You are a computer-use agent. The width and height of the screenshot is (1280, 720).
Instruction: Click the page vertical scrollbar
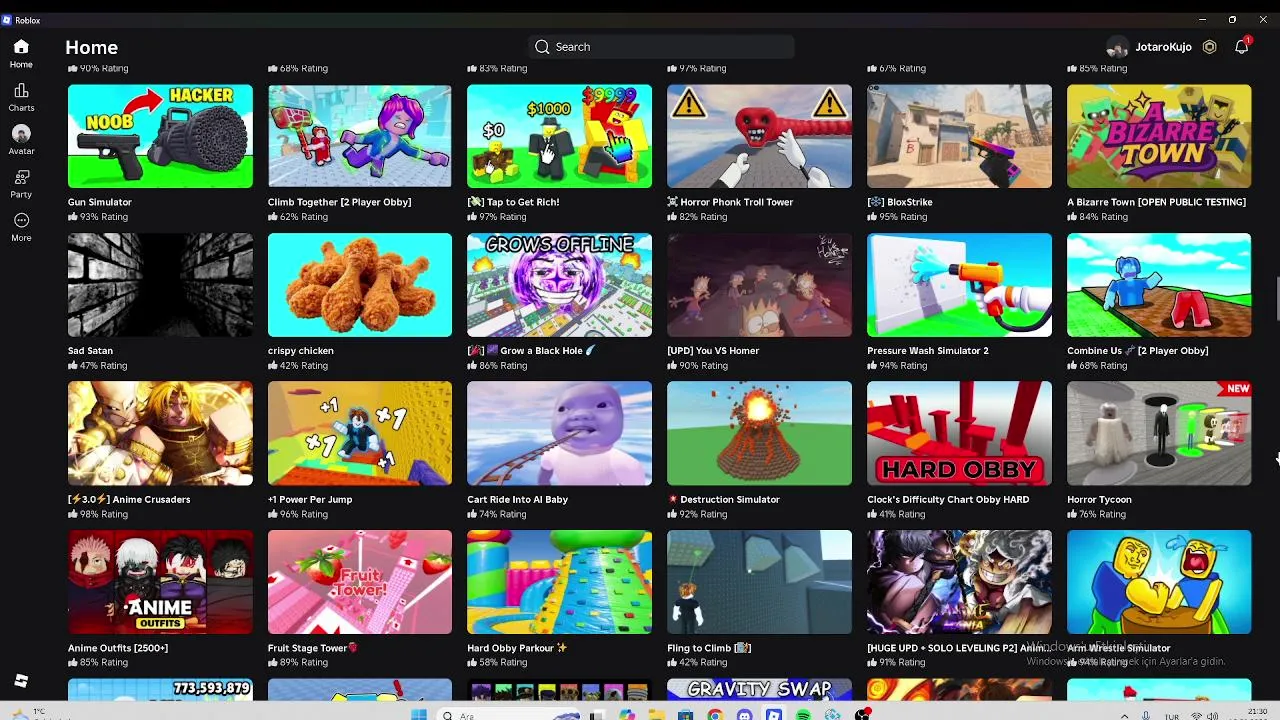coord(1276,298)
